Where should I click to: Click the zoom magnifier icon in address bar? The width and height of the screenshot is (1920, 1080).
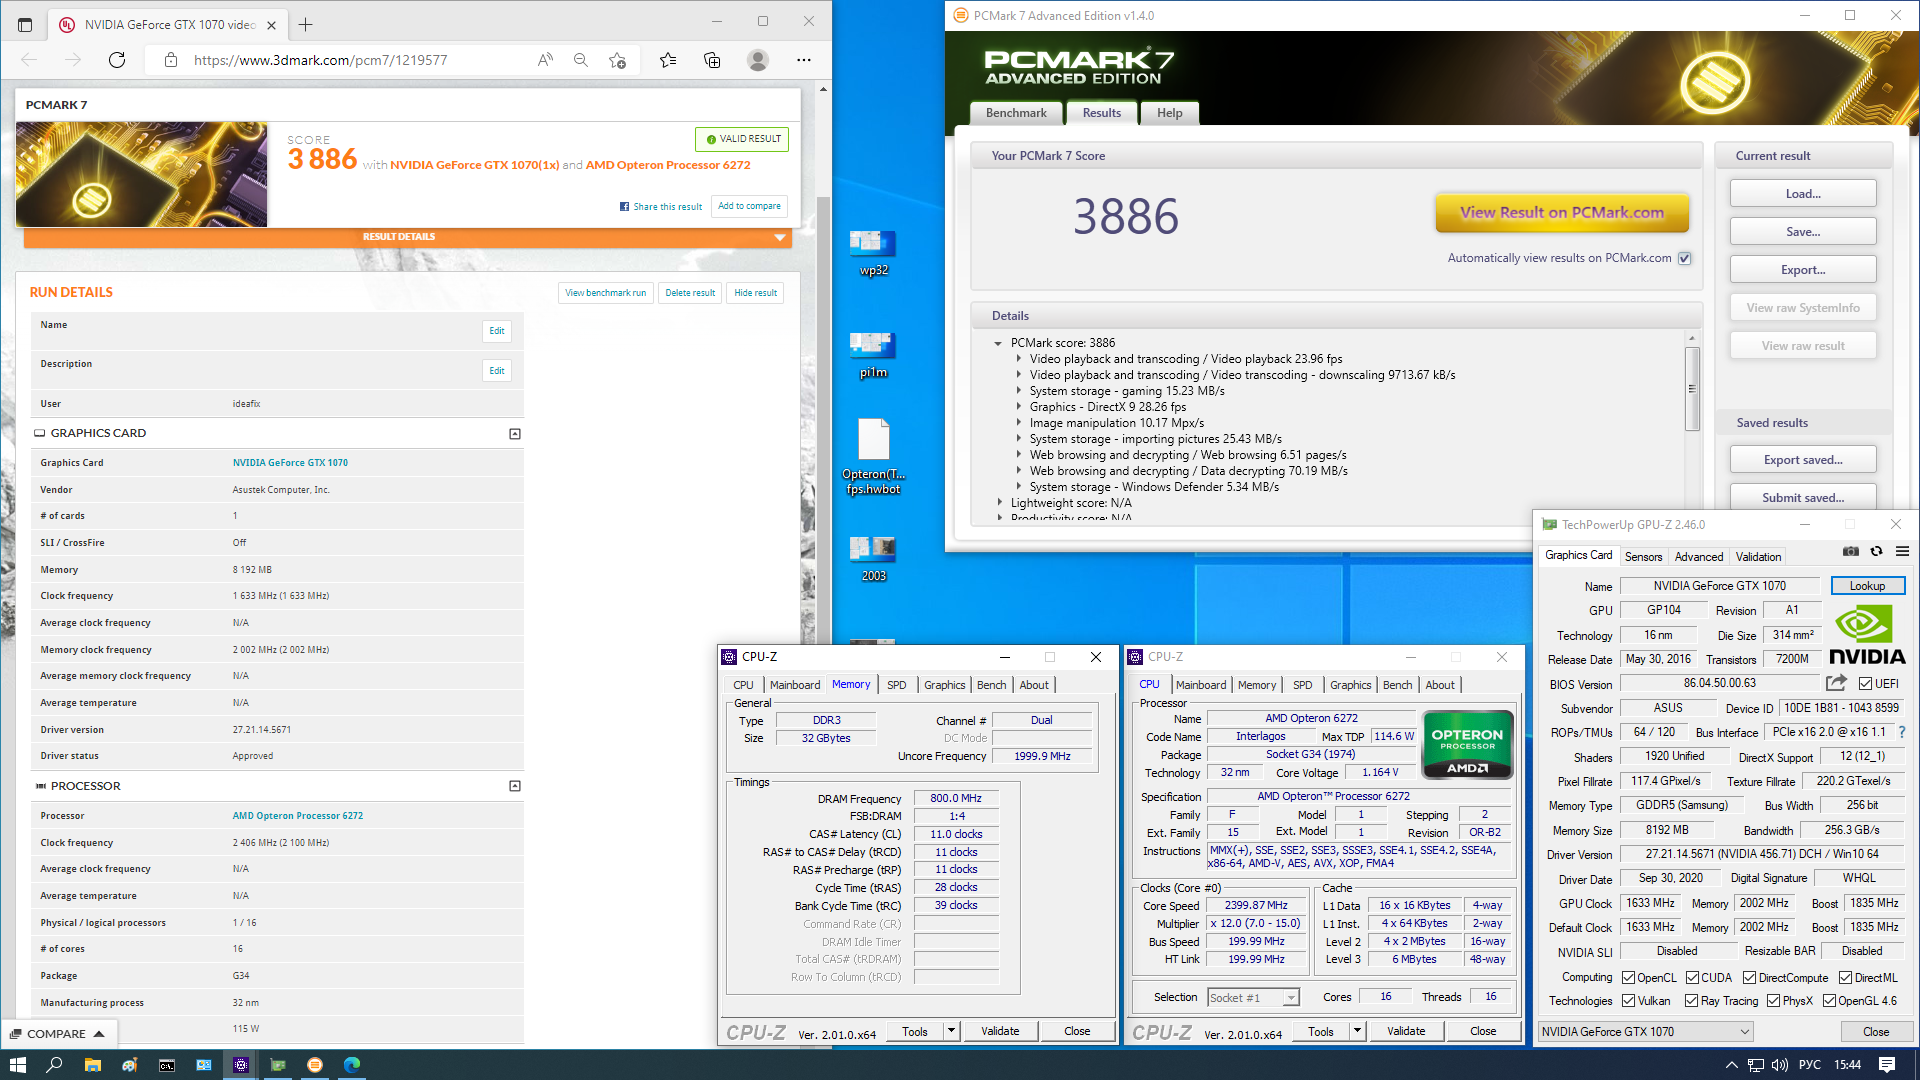(581, 60)
